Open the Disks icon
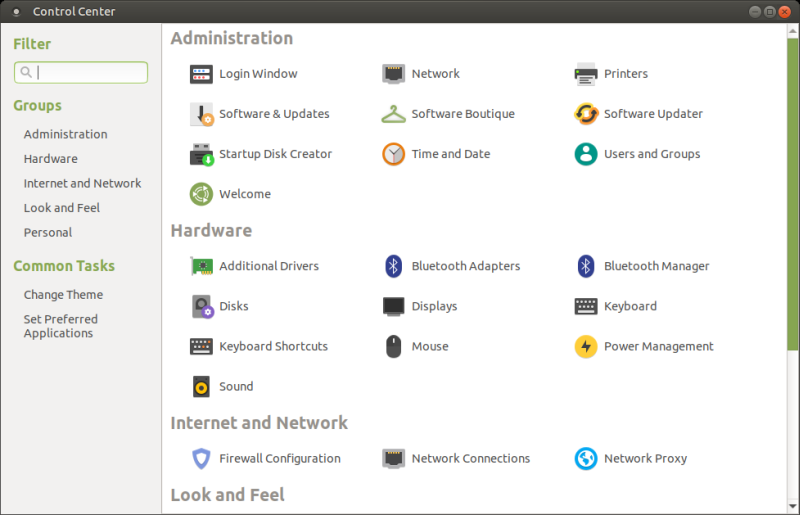 pos(202,306)
